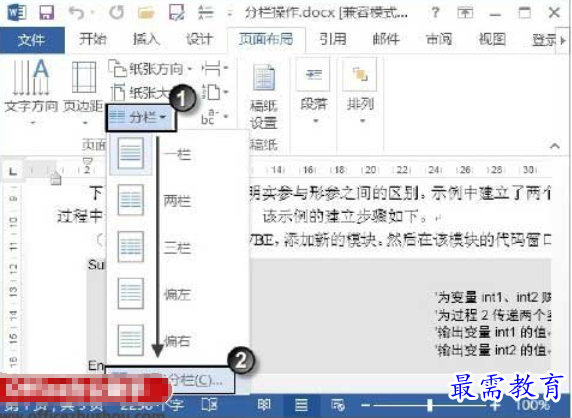The image size is (572, 418).
Task: Open the line numbers dropdown
Action: 215,92
